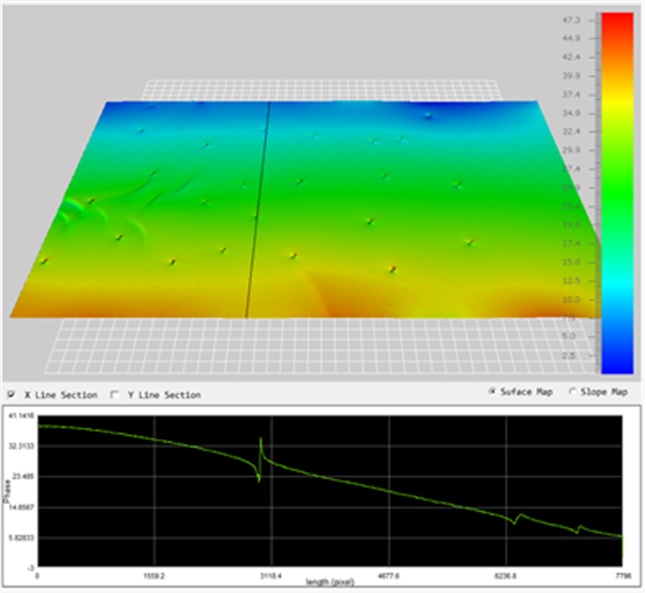Uncheck the X Line Section checkbox
The image size is (646, 593).
[x=12, y=394]
